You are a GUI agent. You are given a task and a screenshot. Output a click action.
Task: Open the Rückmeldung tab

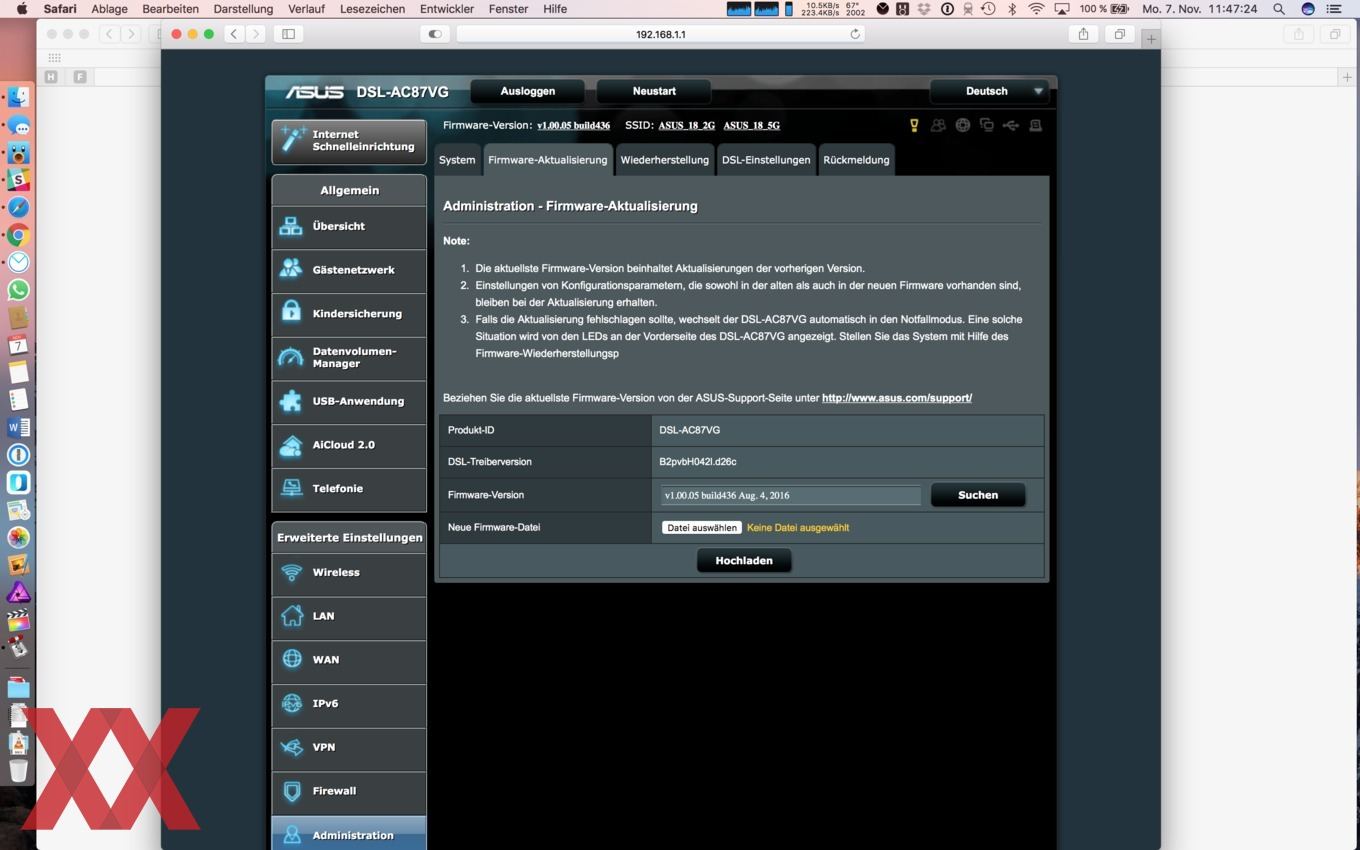tap(856, 160)
